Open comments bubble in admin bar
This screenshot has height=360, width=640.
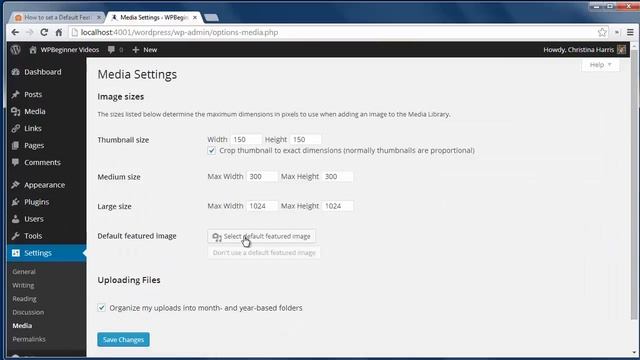tap(115, 49)
